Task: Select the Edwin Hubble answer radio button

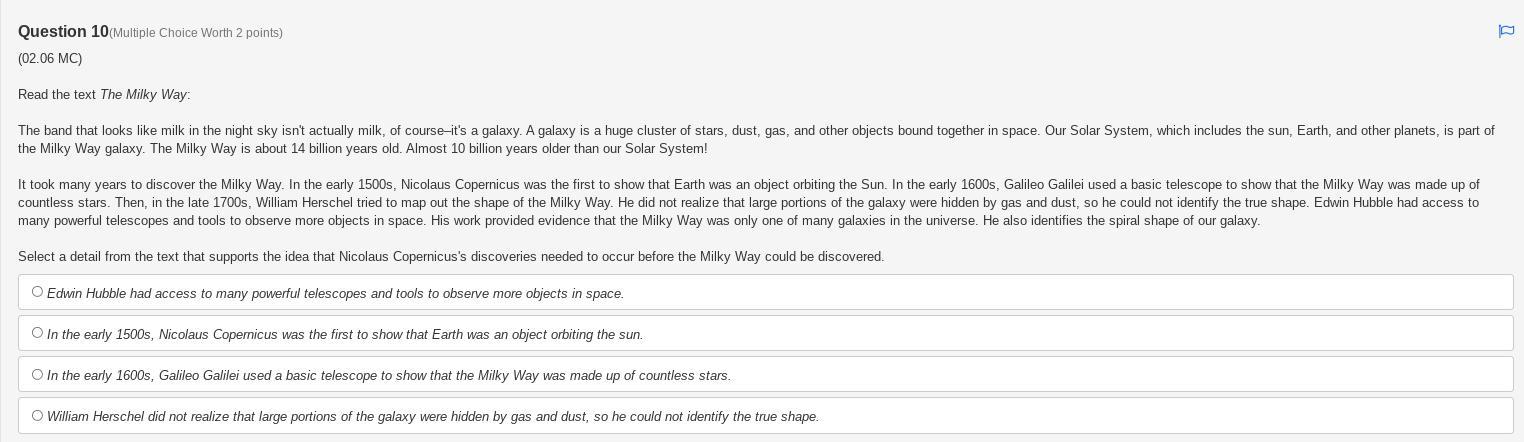Action: click(37, 292)
